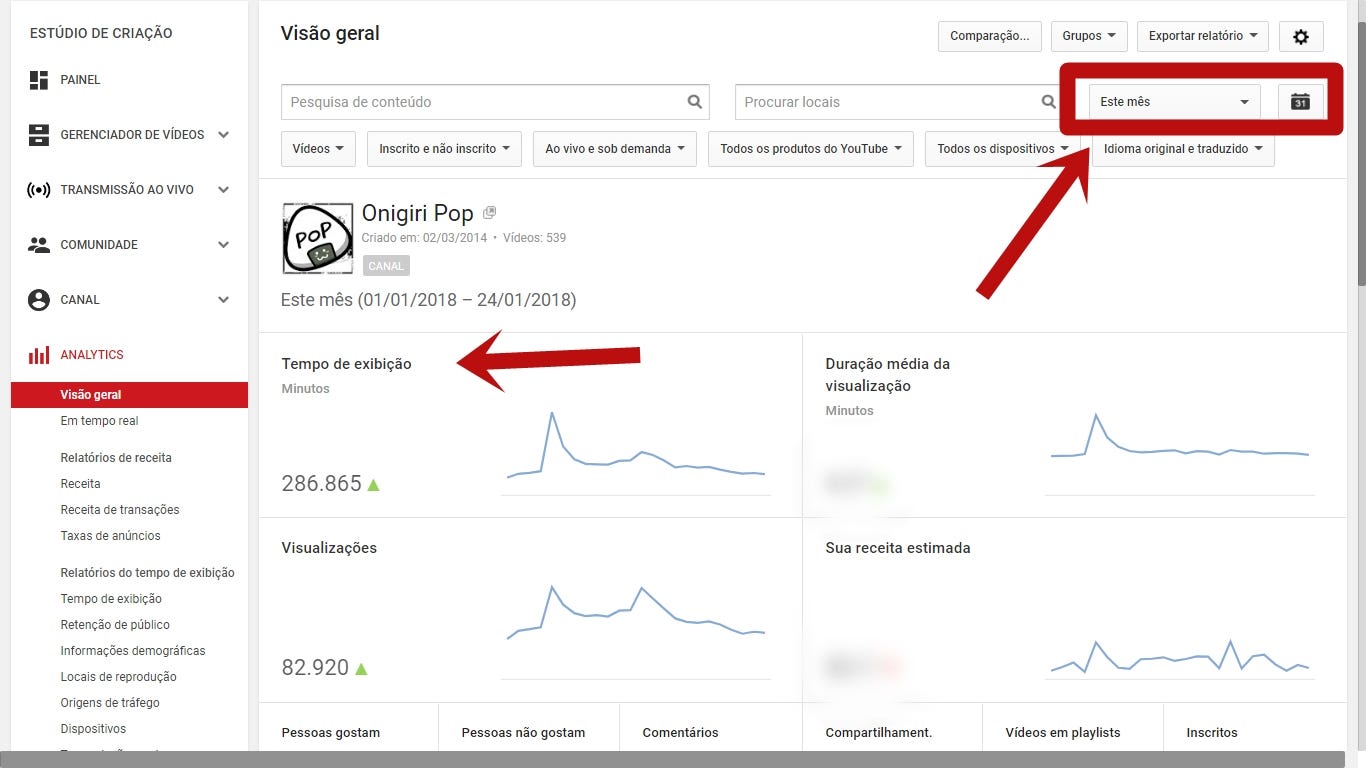Open the Pessoas gostam metric

pyautogui.click(x=330, y=733)
